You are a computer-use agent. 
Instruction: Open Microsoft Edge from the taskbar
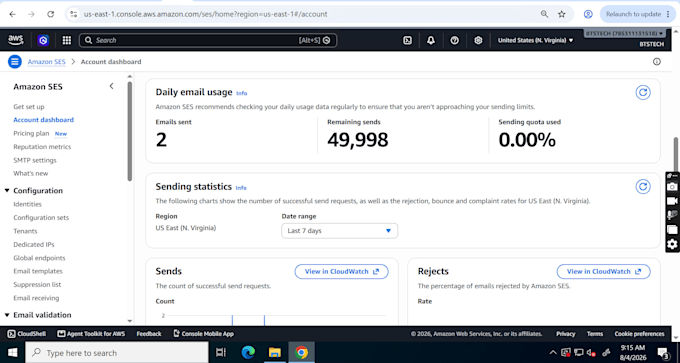[248, 353]
